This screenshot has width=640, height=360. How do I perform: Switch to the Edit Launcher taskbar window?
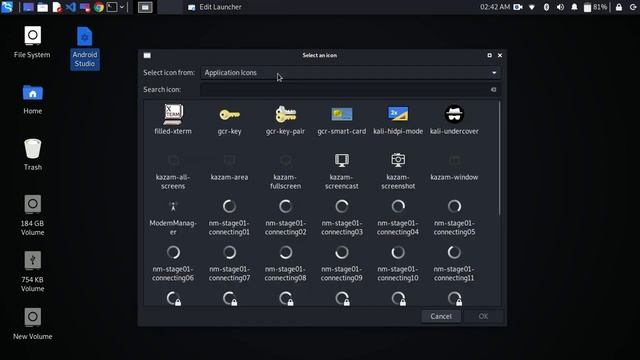[215, 7]
